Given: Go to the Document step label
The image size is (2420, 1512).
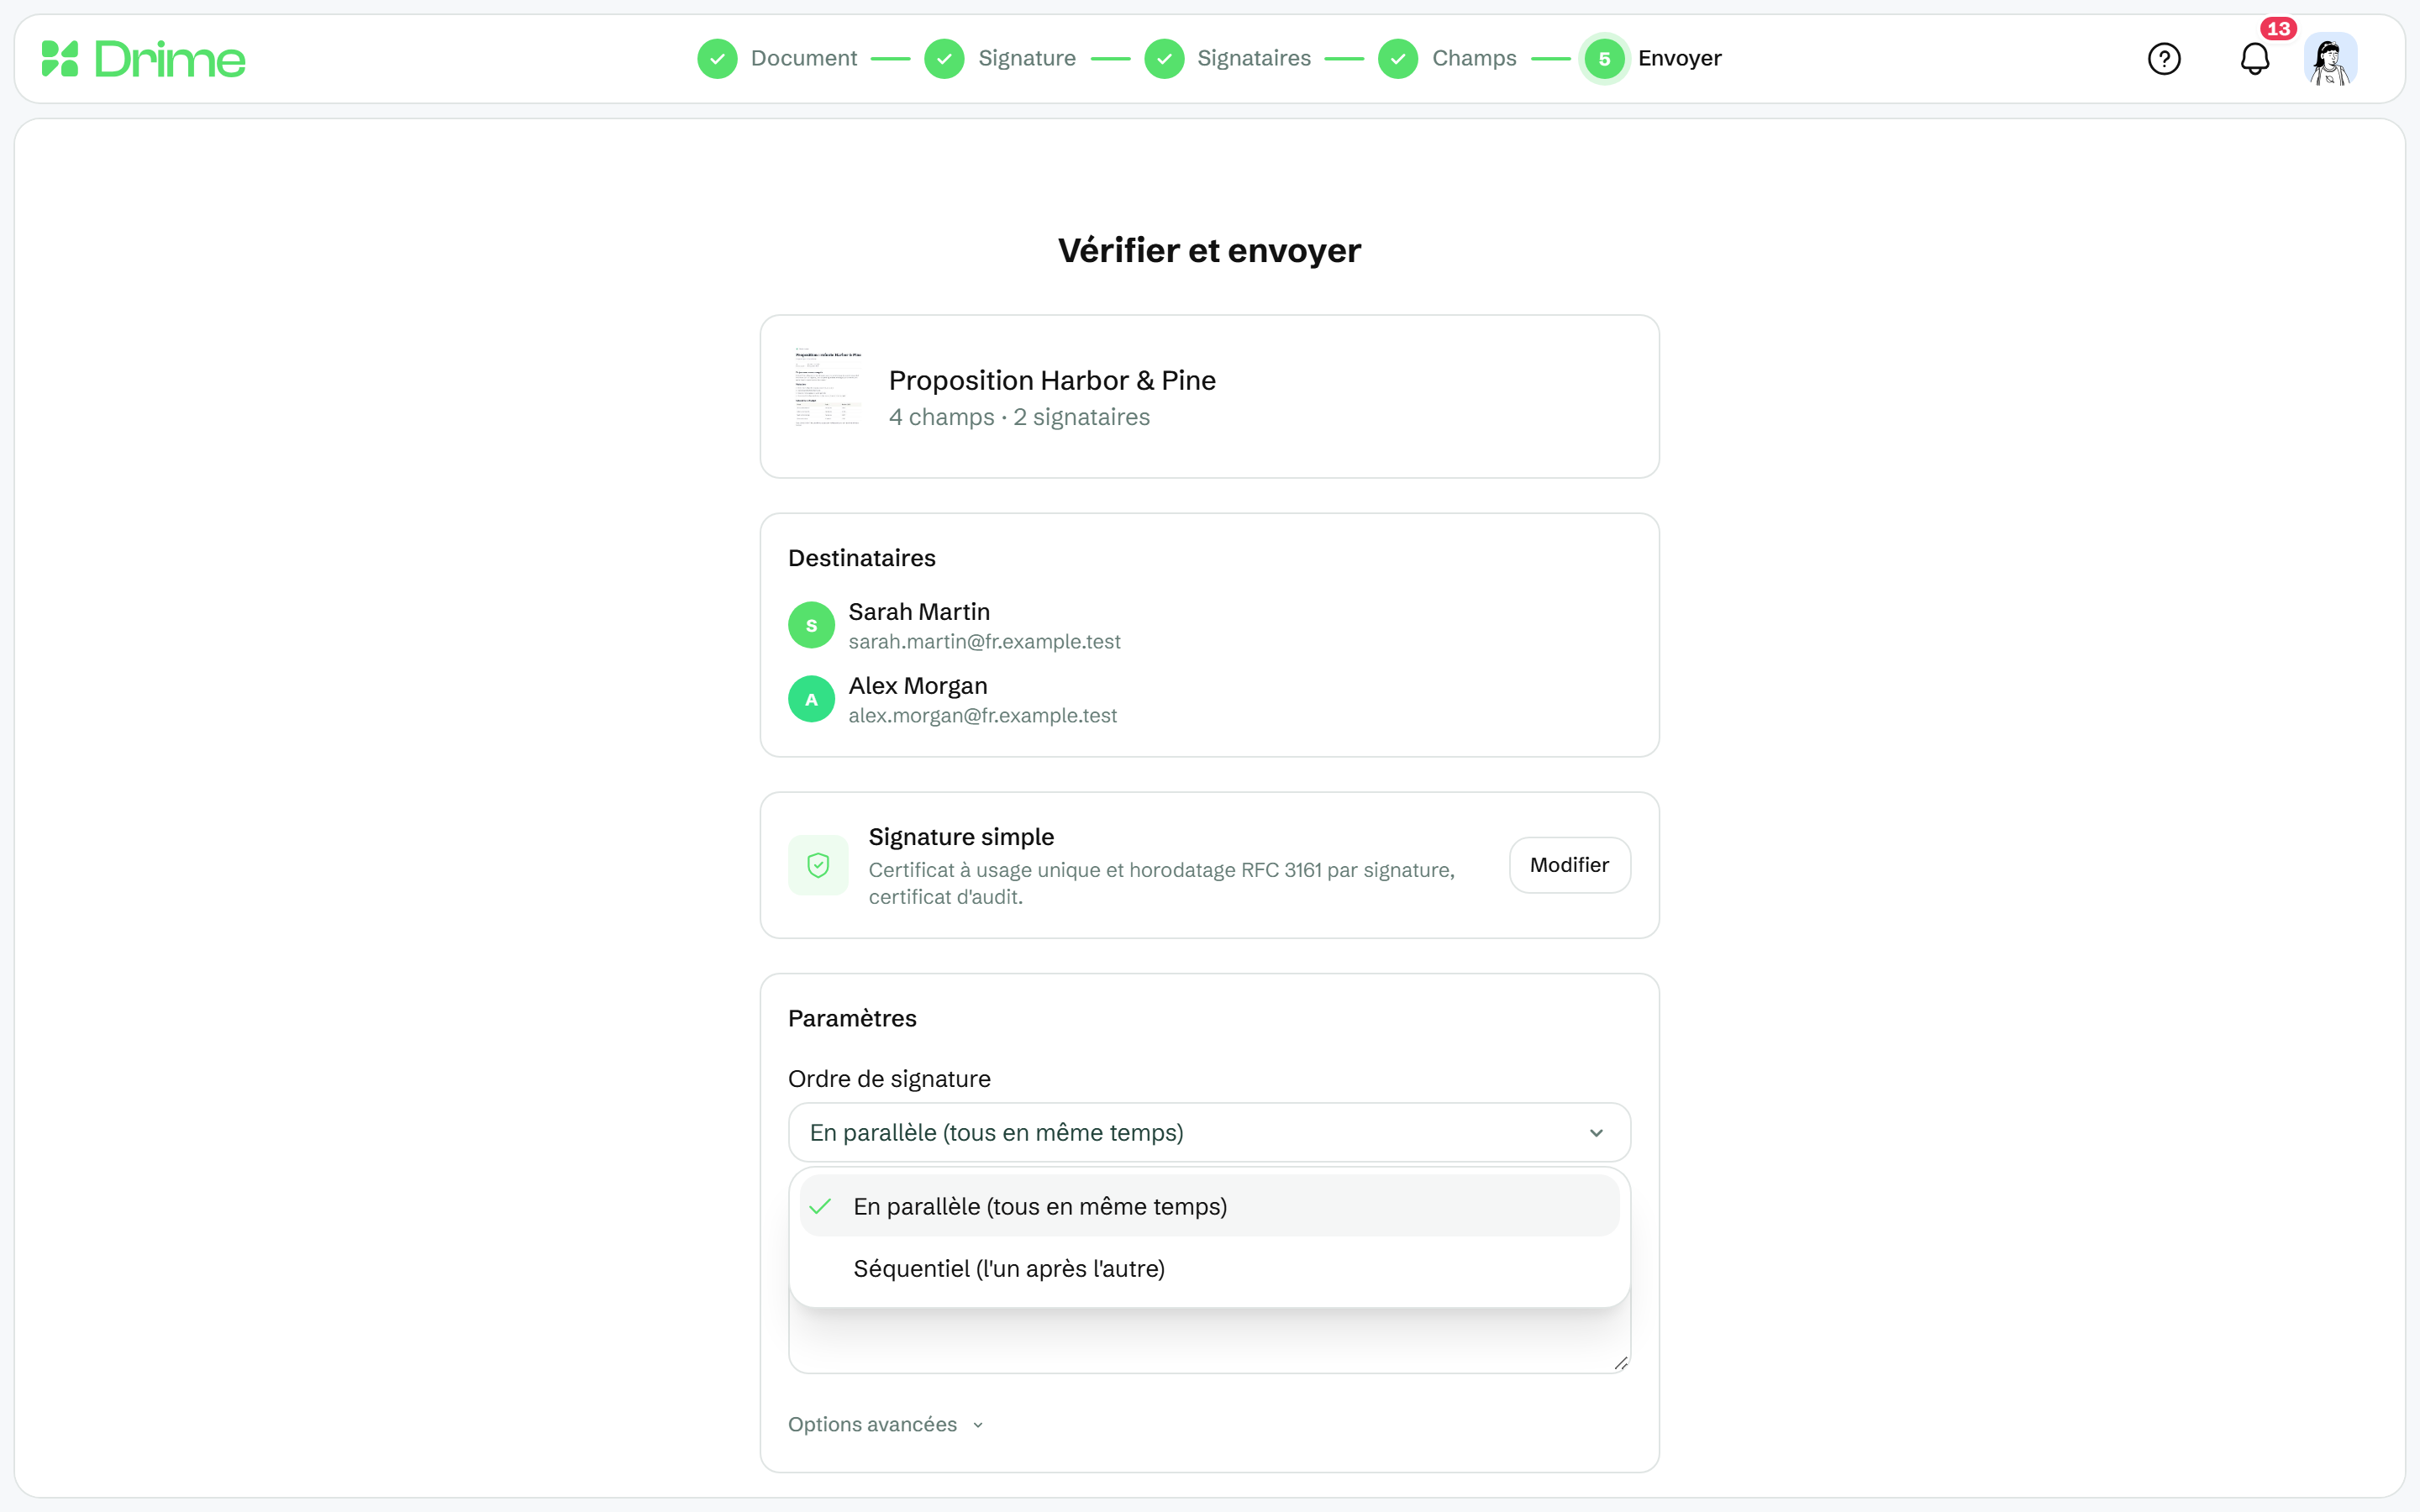Looking at the screenshot, I should [804, 58].
